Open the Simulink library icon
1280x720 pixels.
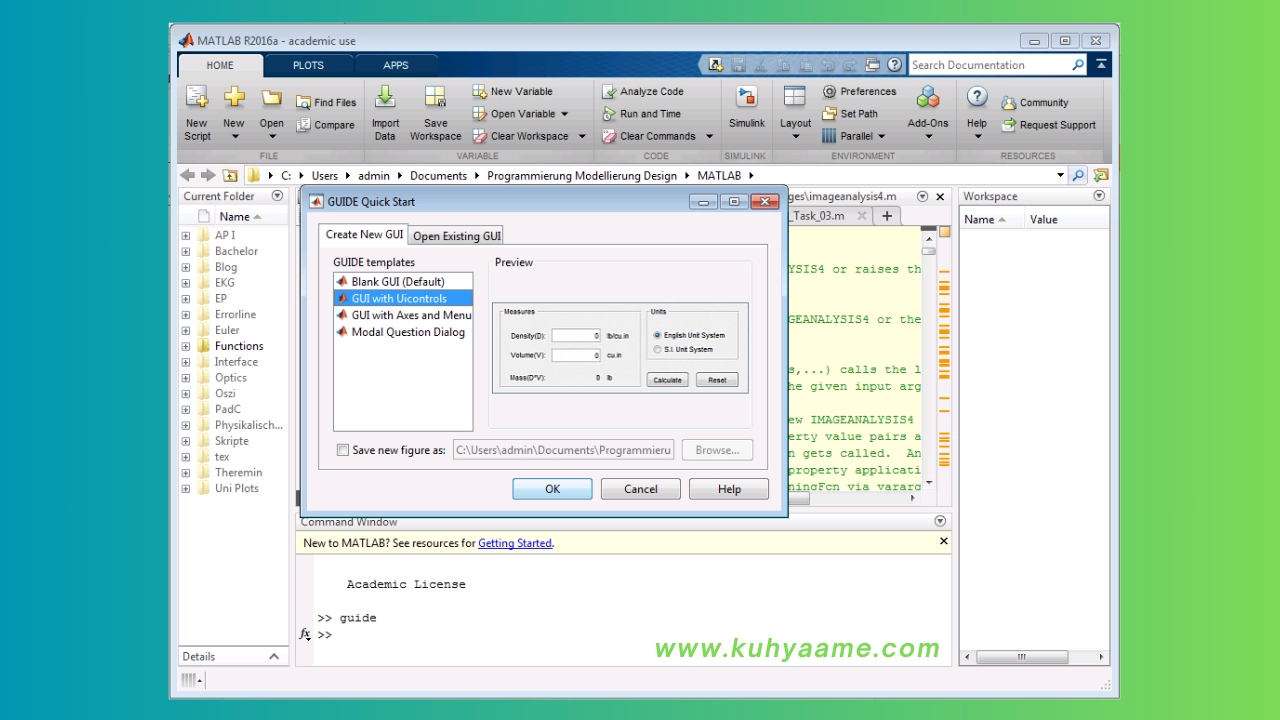tap(746, 97)
